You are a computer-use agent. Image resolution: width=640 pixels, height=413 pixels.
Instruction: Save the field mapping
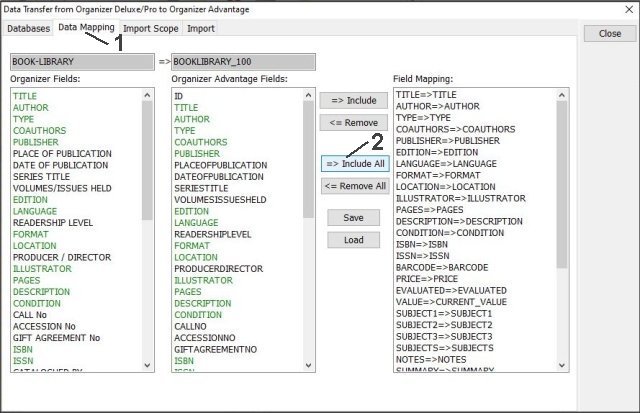point(353,218)
